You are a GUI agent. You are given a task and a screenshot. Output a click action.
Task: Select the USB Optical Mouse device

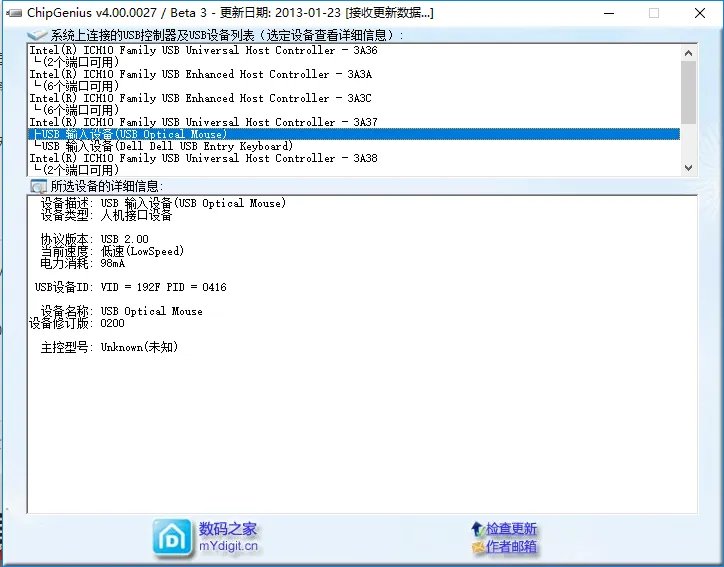pos(131,134)
